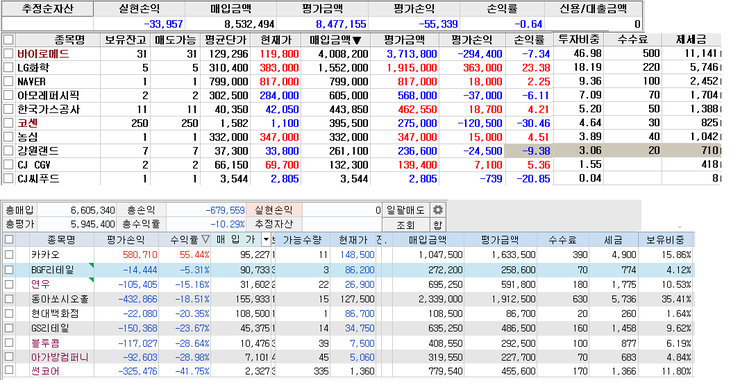
Task: Click the -41.75% return for 썬코어
Action: (x=192, y=371)
